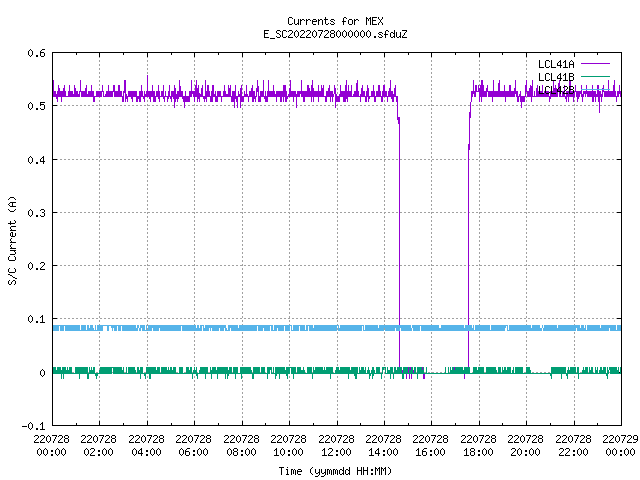
Task: Click the y-axis tick value 0.3
Action: tap(36, 213)
